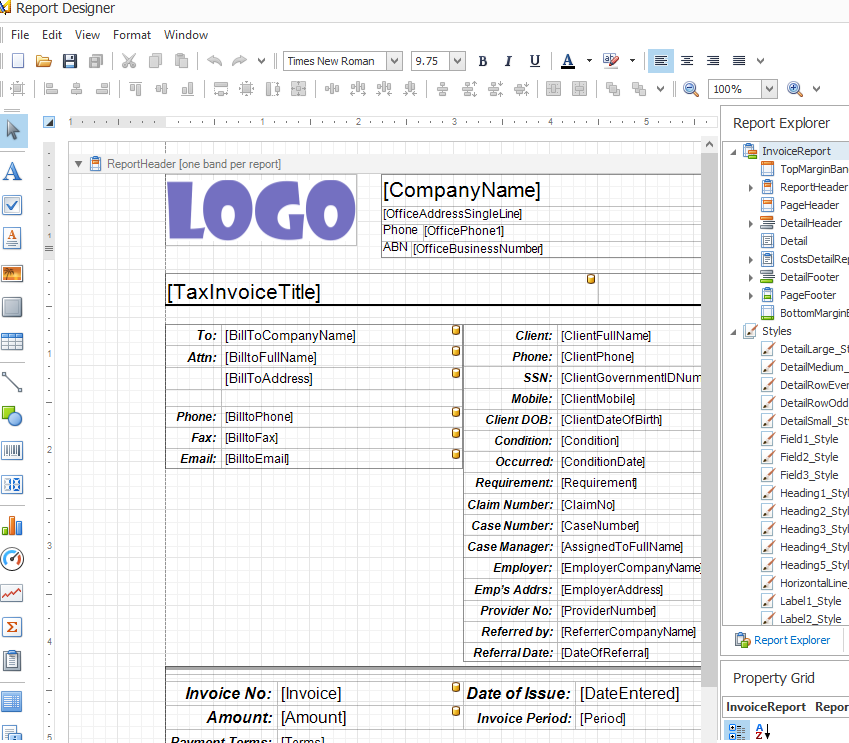Click the Save icon in toolbar
This screenshot has height=743, width=849.
70,61
